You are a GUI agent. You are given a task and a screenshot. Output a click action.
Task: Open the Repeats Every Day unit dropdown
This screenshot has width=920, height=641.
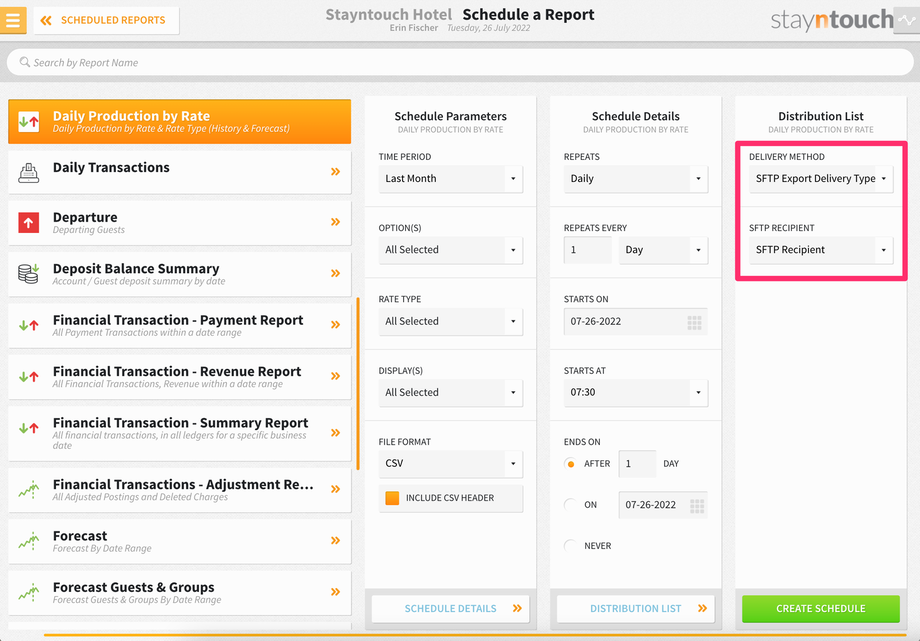[x=663, y=249]
